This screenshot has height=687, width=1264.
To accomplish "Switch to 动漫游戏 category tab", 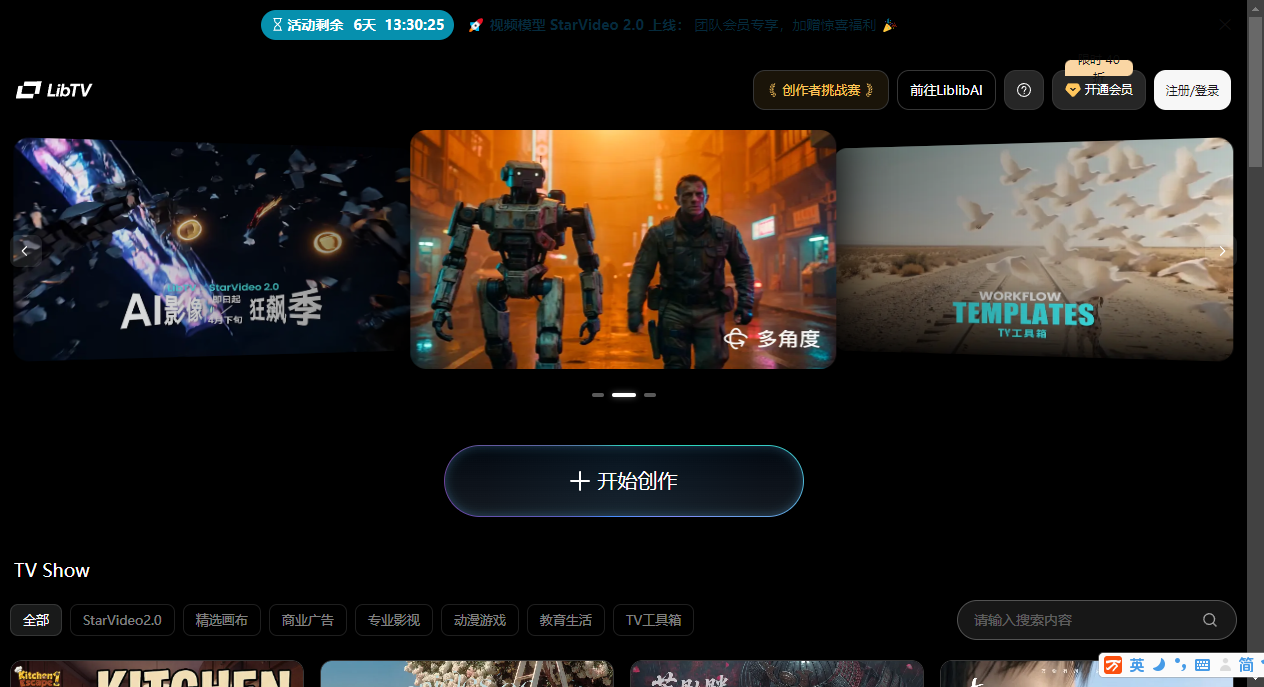I will tap(480, 620).
